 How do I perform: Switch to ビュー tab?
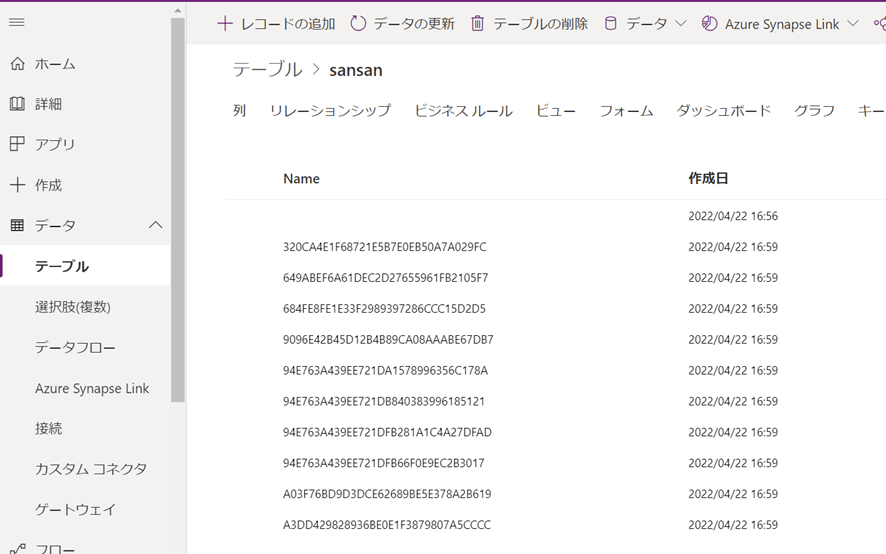tap(555, 111)
